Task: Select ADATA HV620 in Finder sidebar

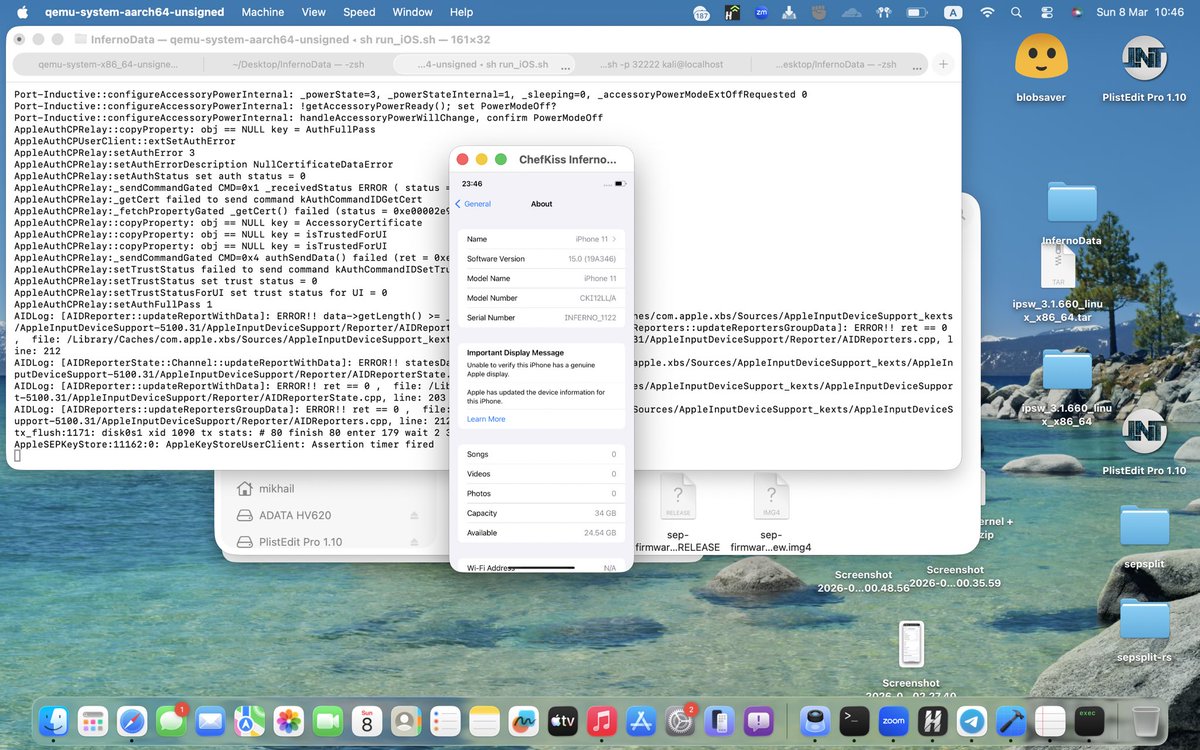Action: pos(282,516)
